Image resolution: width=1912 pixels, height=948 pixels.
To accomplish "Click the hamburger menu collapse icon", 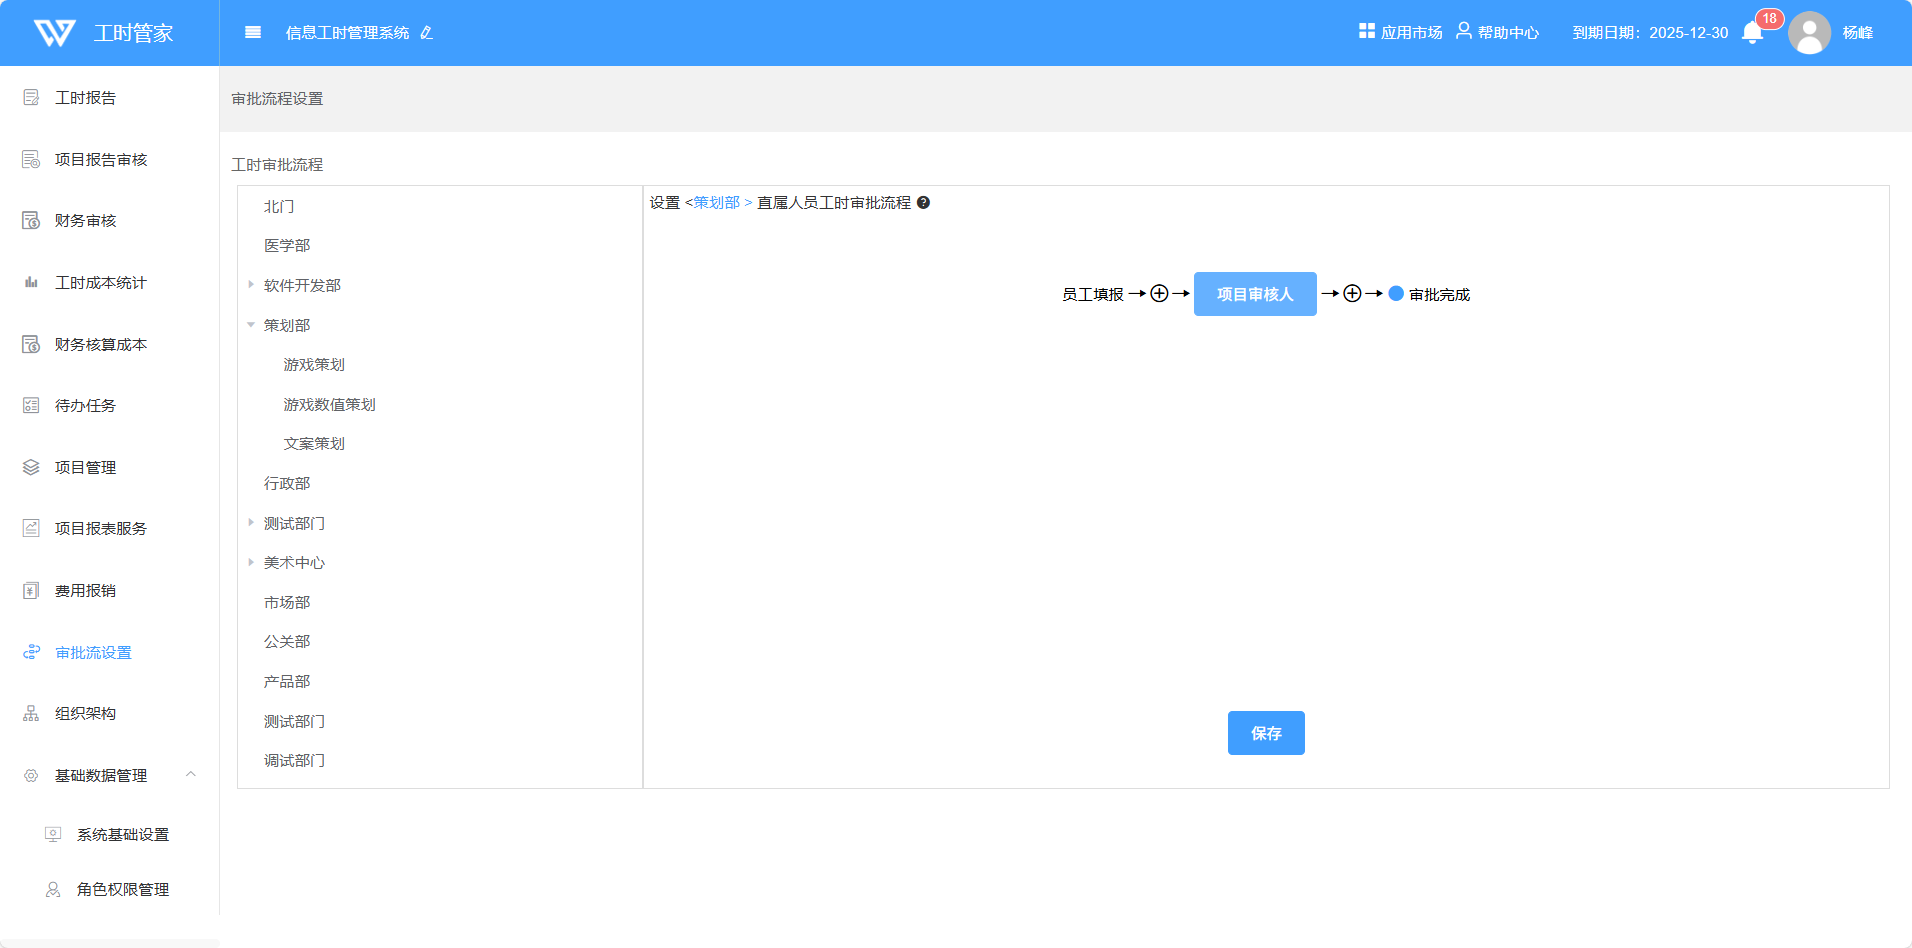I will pos(253,33).
